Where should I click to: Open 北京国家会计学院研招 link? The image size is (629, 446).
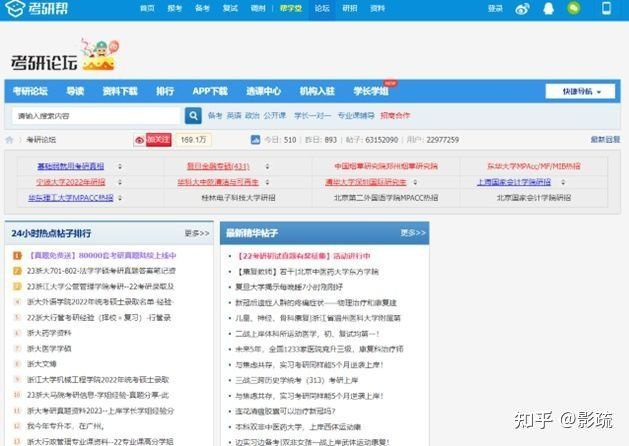[534, 198]
